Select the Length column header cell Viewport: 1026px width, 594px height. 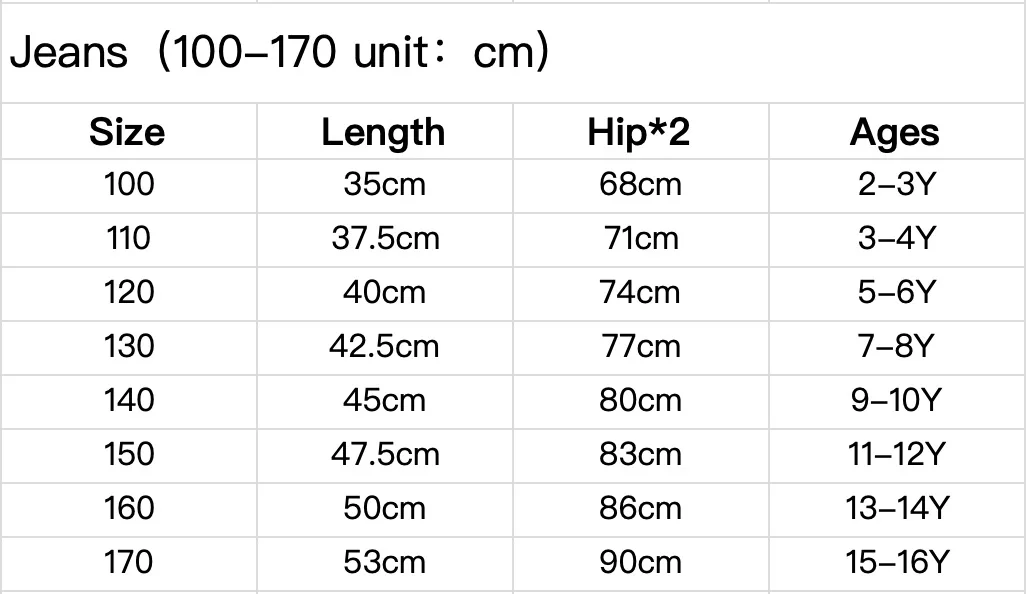(383, 132)
